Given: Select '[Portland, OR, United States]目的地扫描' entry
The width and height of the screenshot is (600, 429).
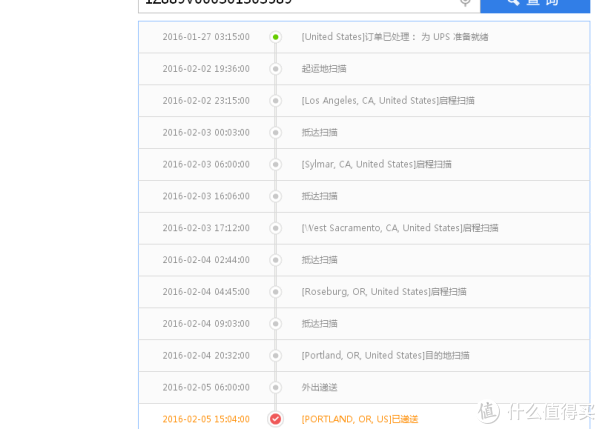Looking at the screenshot, I should 385,356.
